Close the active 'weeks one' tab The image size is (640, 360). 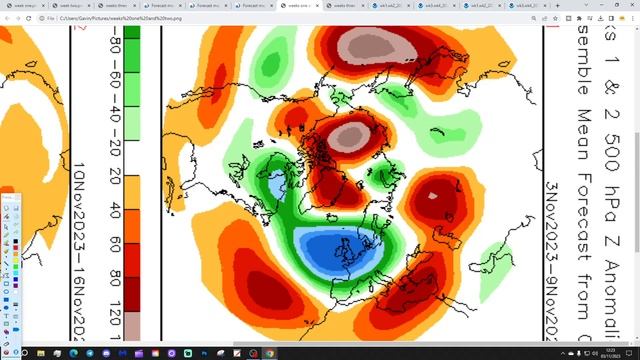coord(317,6)
